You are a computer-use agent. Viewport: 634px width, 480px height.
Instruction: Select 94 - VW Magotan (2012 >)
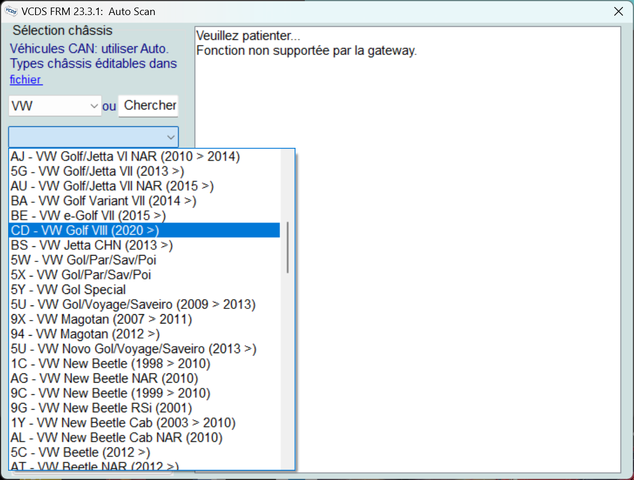144,334
